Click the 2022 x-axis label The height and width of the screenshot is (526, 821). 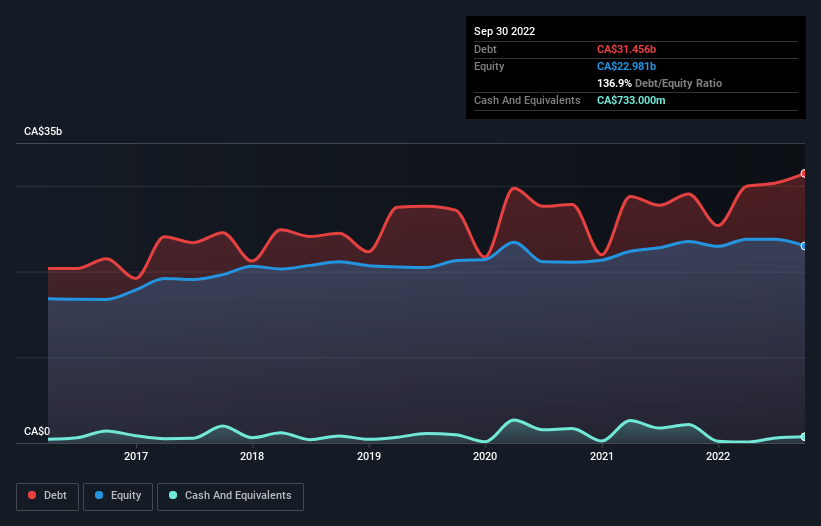718,456
